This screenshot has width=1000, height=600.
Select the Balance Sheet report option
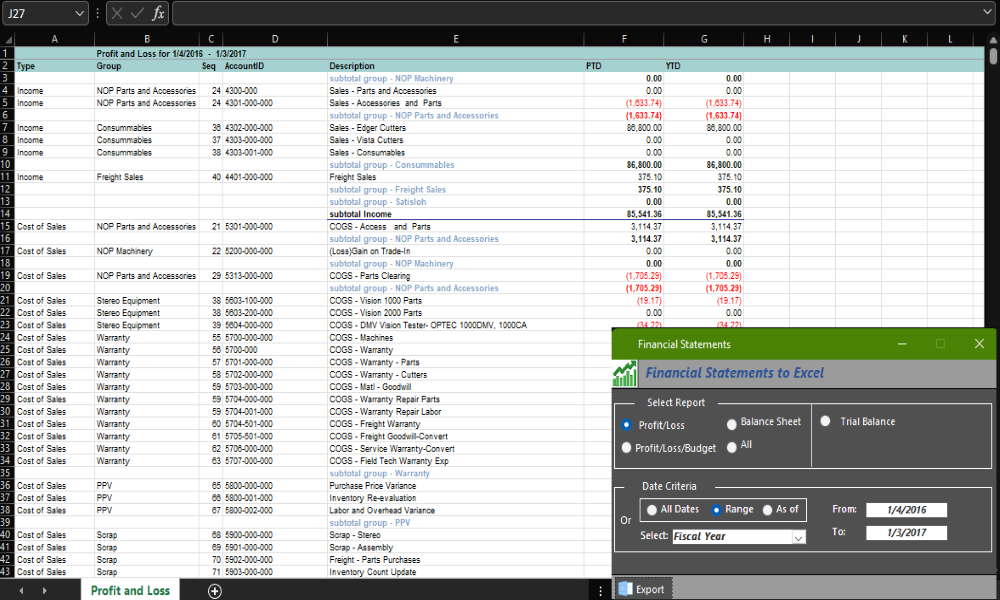pos(732,423)
